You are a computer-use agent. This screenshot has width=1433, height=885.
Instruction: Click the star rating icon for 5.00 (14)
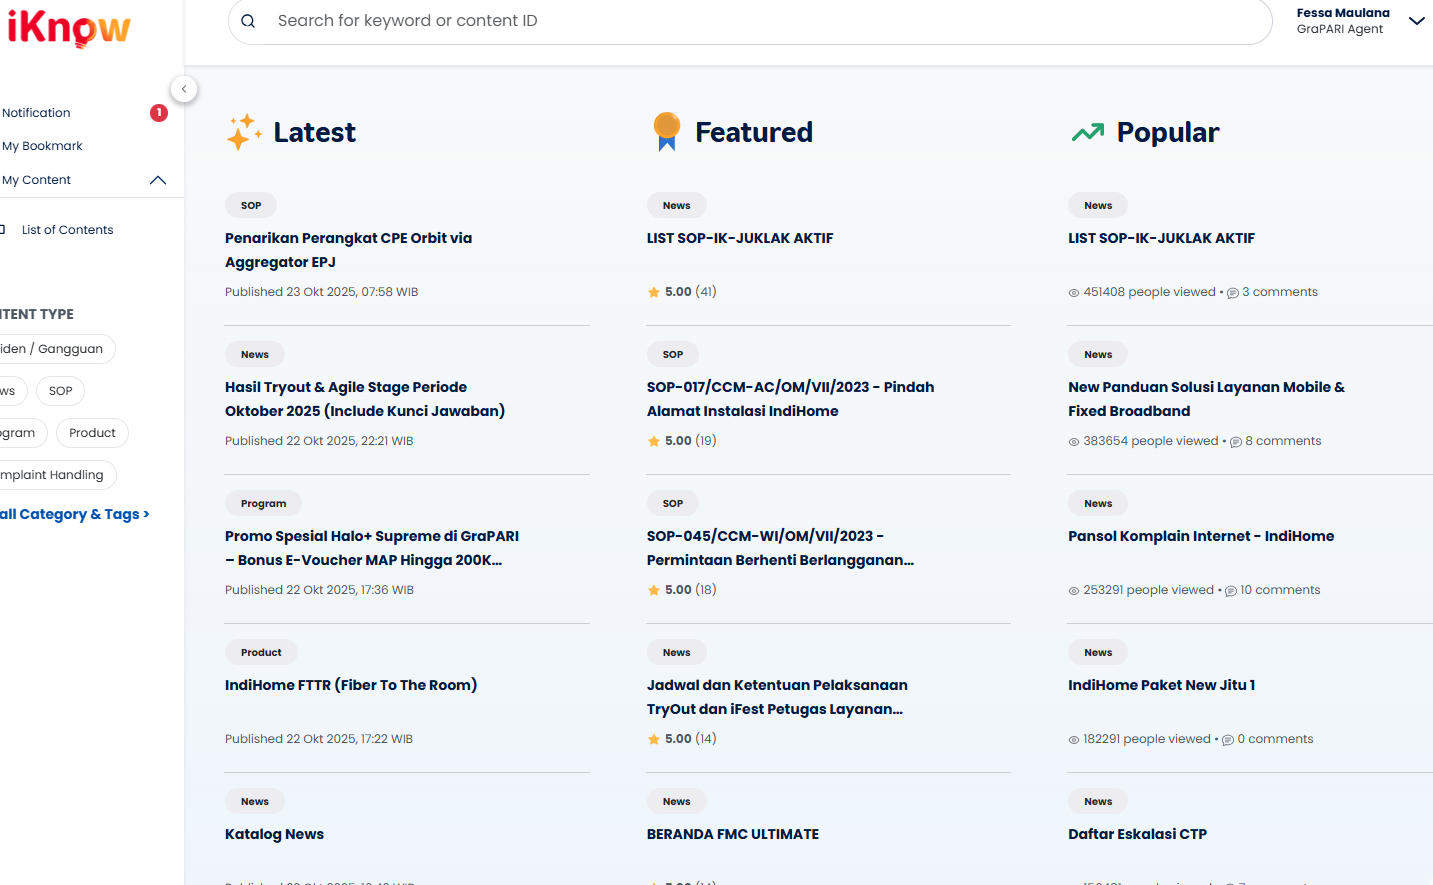pos(654,739)
